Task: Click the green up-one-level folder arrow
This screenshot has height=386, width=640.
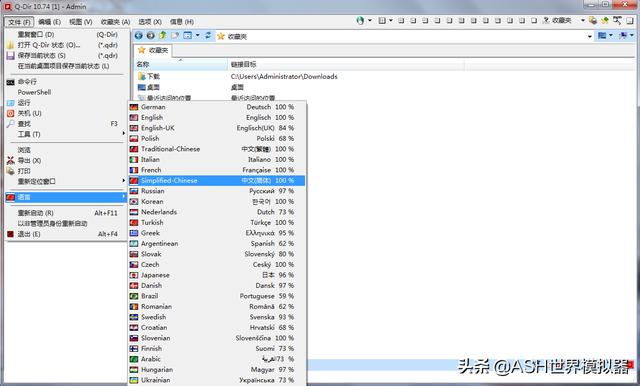Action: [163, 35]
